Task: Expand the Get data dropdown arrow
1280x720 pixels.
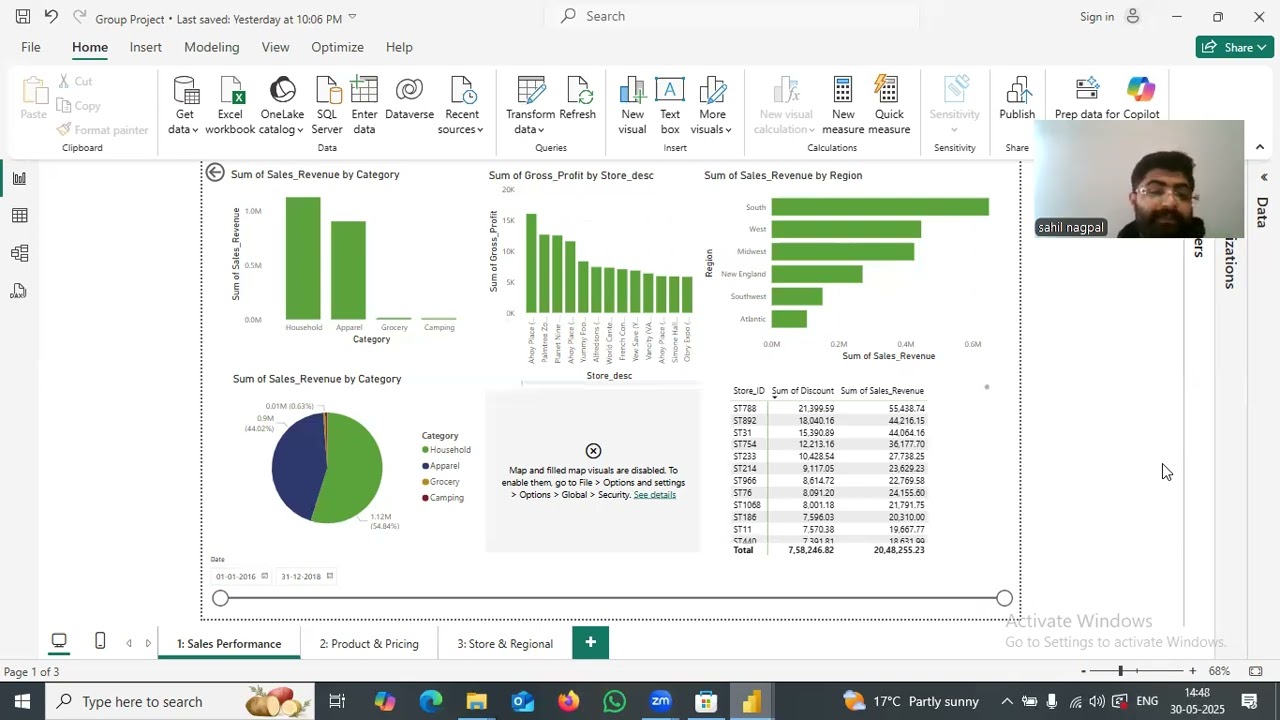Action: [x=194, y=130]
